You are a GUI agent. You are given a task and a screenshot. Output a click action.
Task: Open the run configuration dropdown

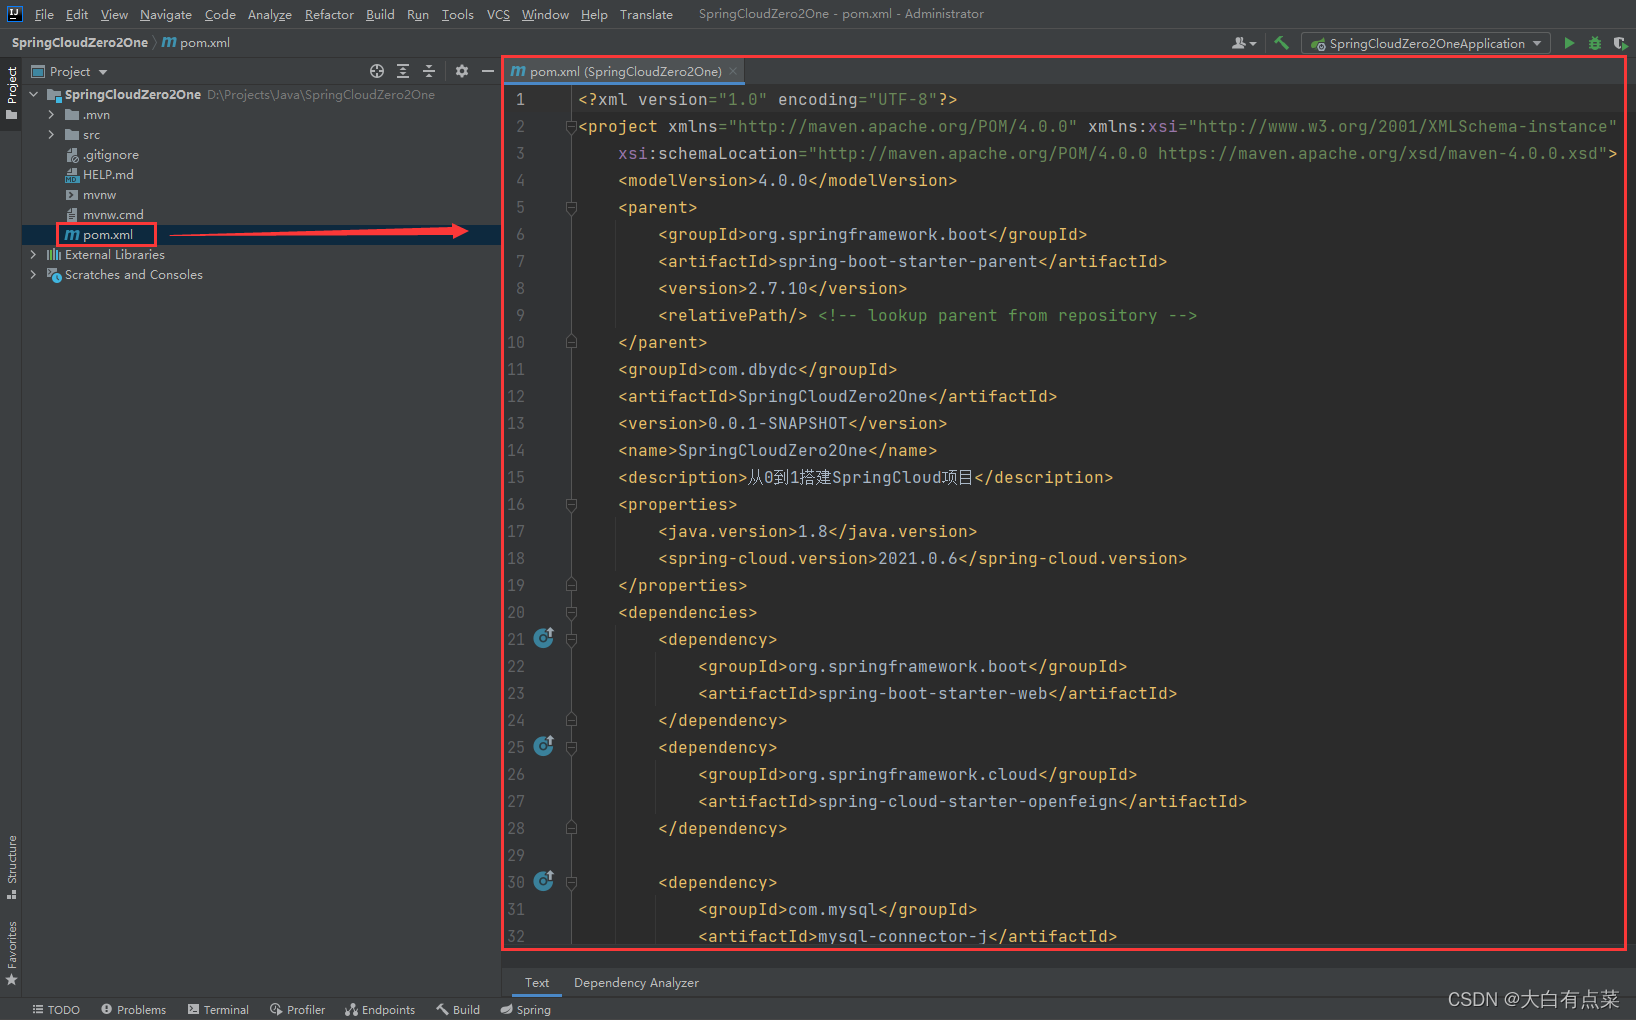pos(1426,43)
